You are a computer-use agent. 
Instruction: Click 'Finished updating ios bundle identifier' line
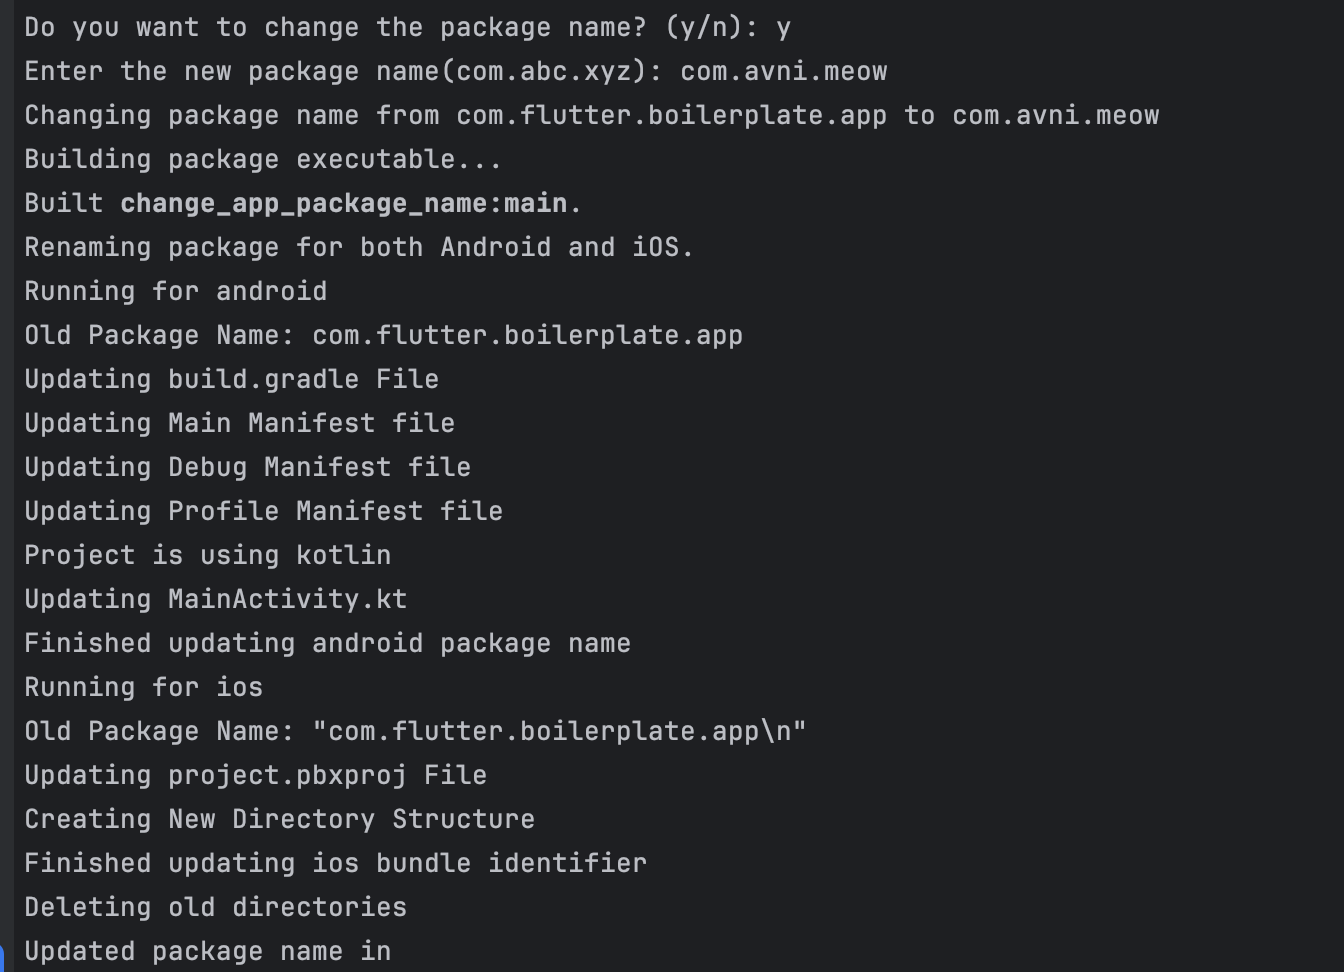point(336,863)
